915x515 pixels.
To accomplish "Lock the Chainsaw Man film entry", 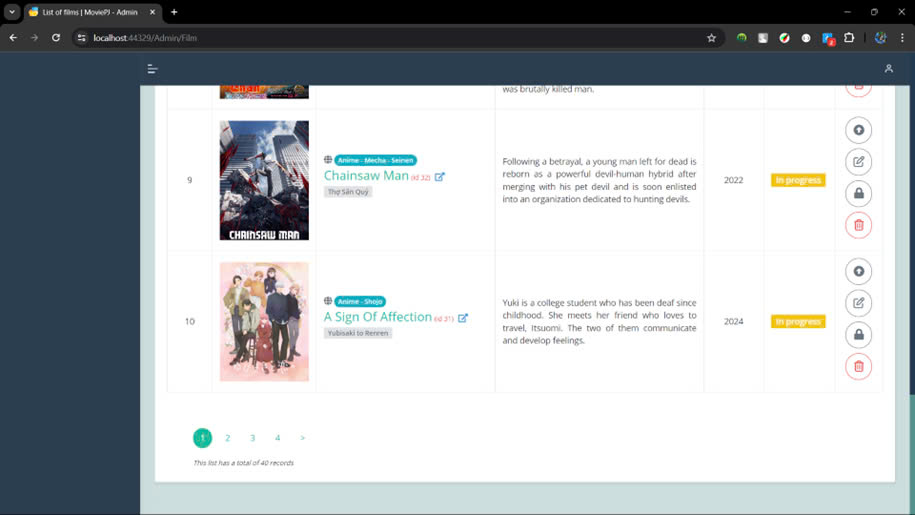I will tap(858, 194).
